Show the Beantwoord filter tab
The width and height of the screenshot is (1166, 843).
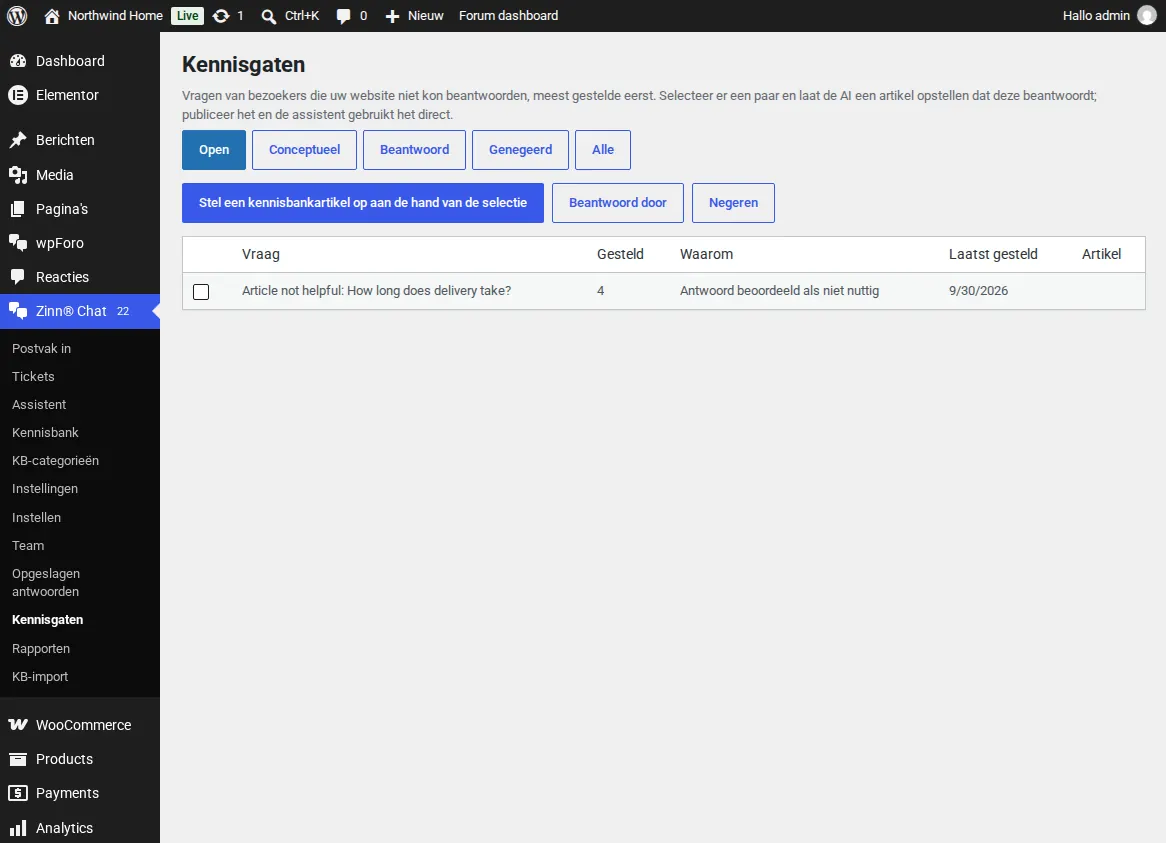pyautogui.click(x=414, y=149)
